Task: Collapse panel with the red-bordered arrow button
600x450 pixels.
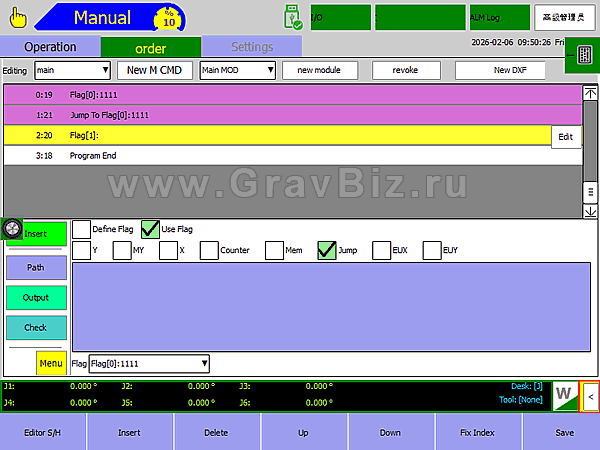Action: point(590,397)
